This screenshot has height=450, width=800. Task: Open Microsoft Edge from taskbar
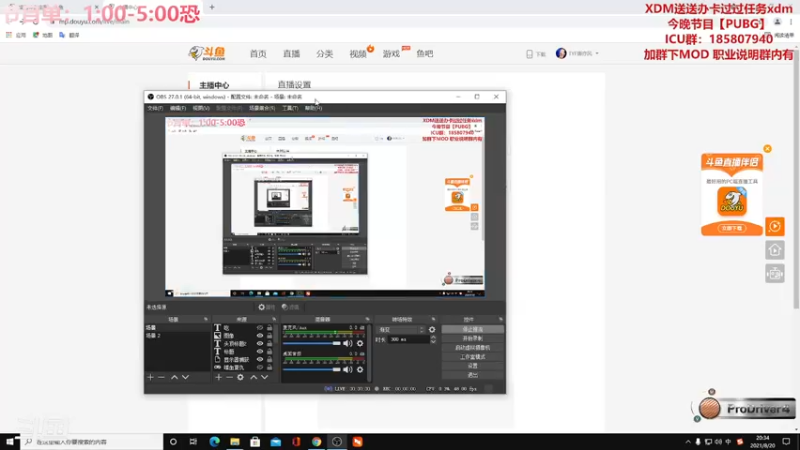(214, 442)
